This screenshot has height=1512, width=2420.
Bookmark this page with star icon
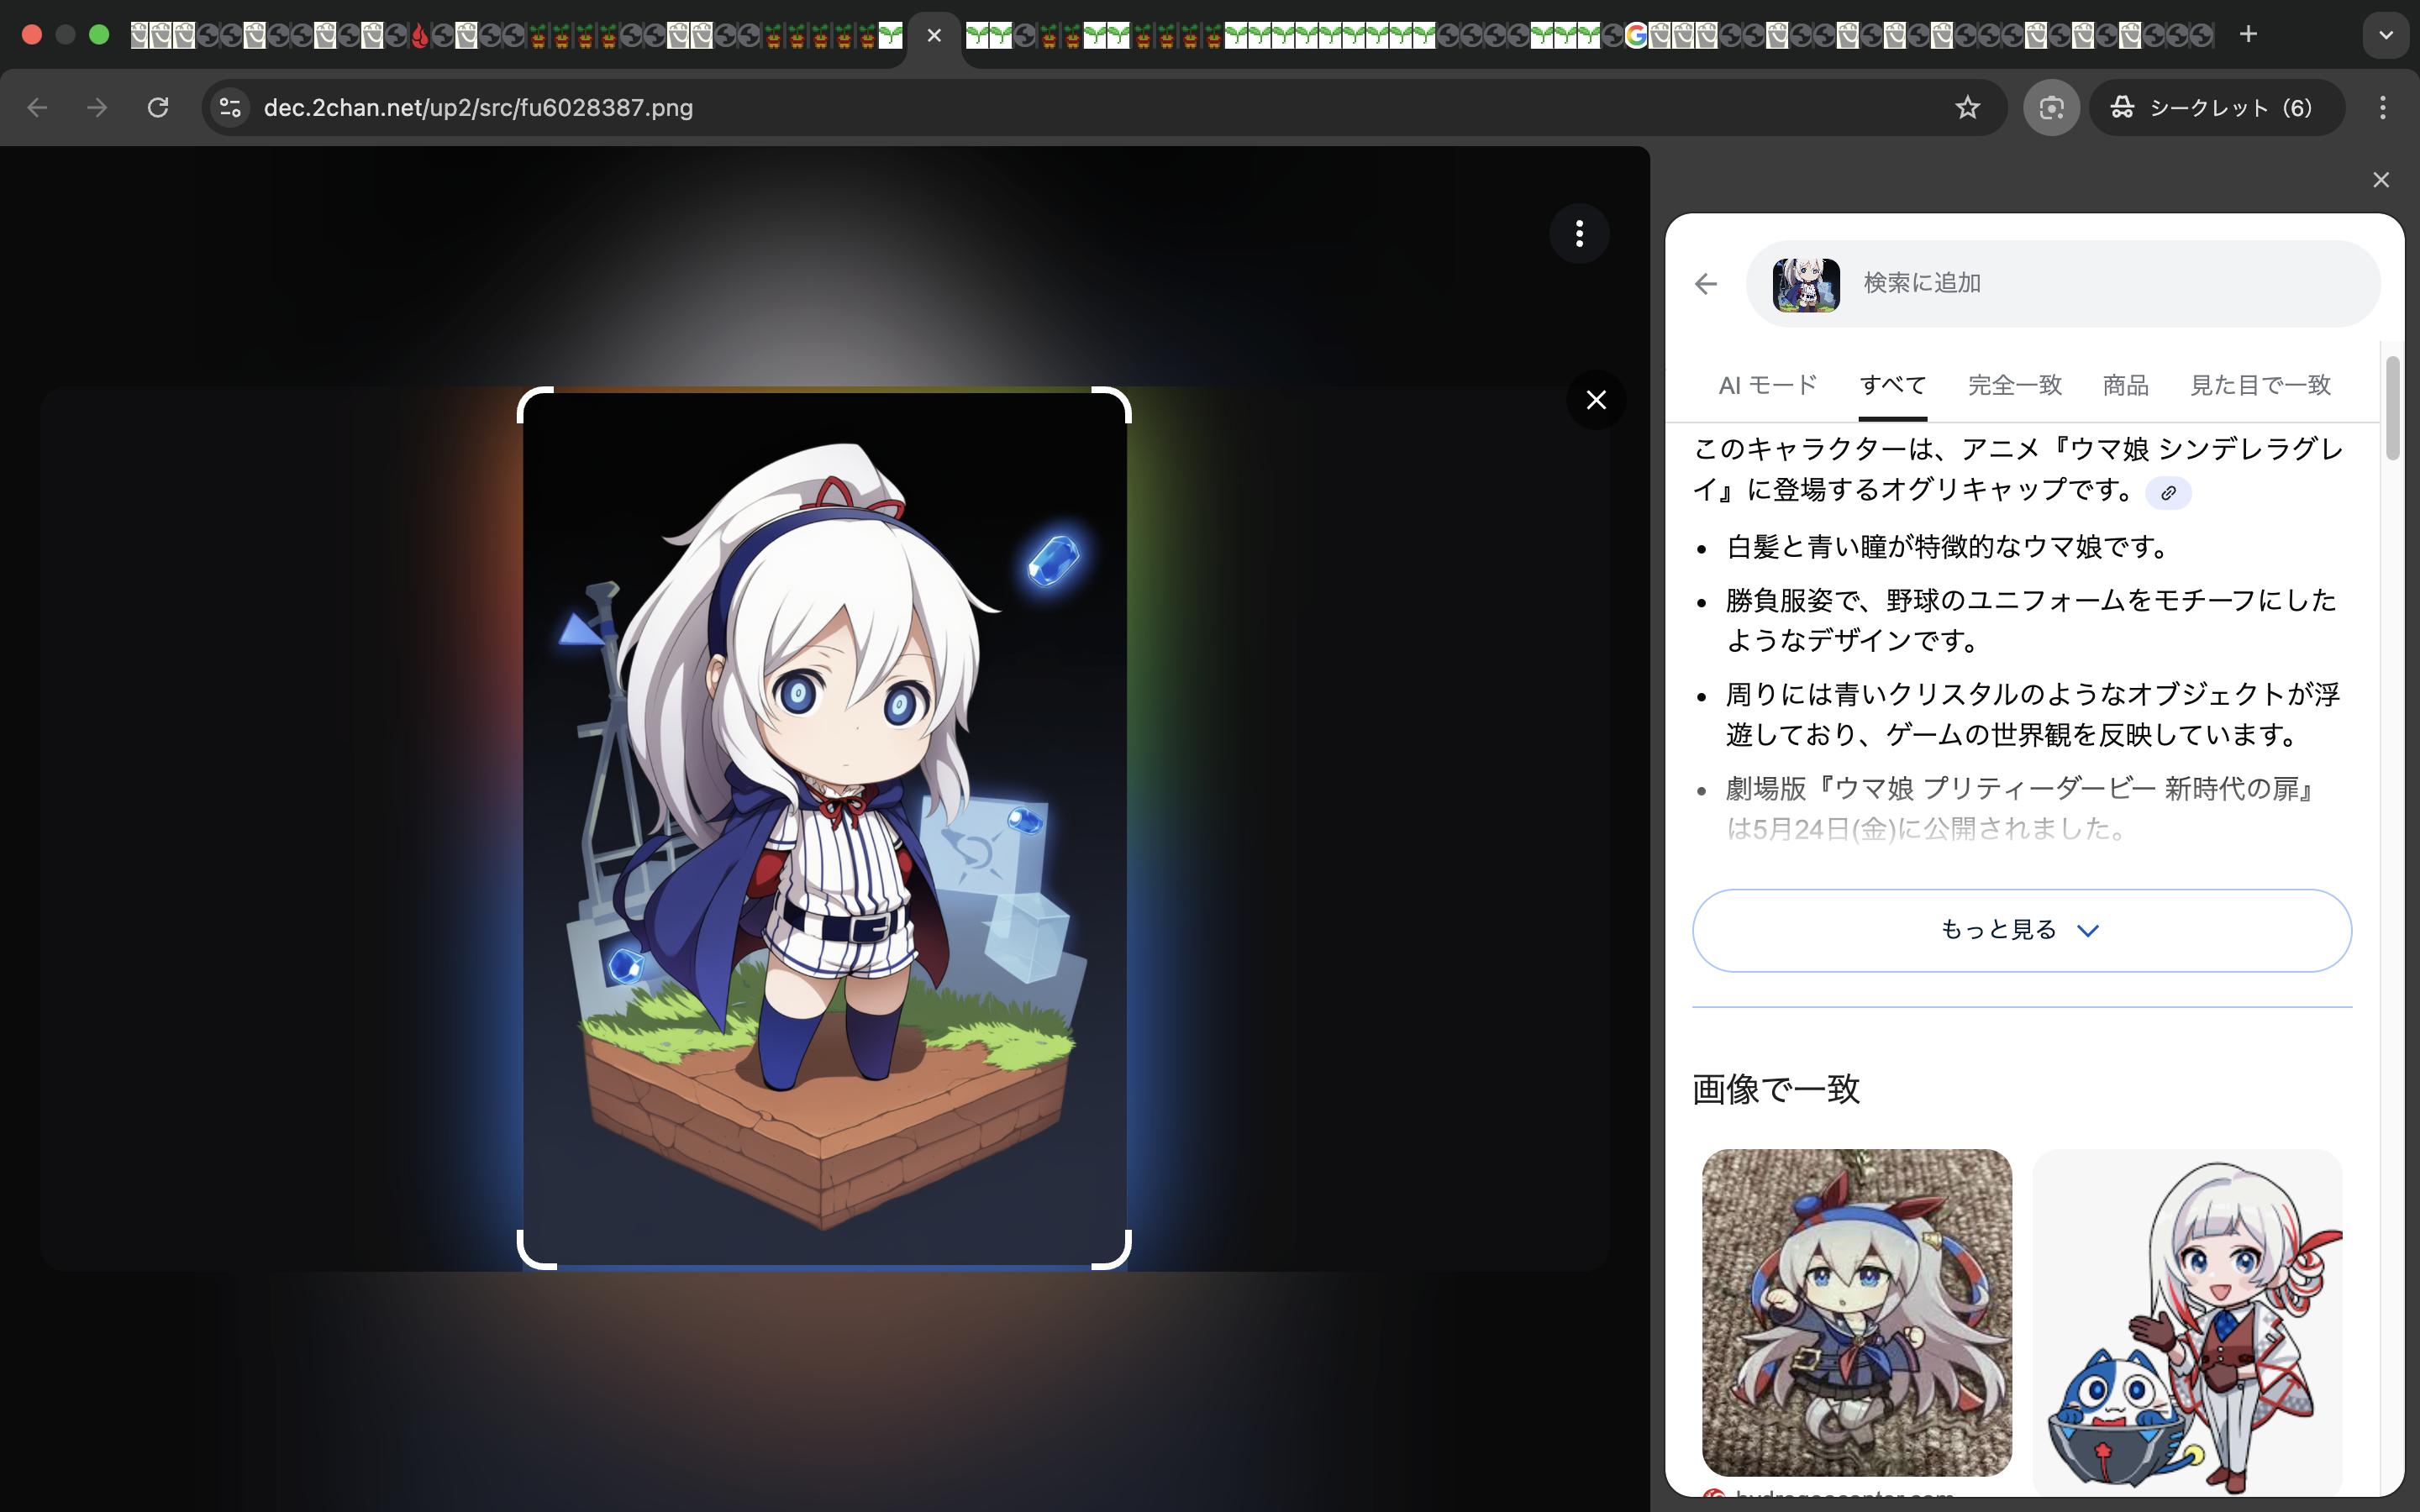click(1967, 108)
